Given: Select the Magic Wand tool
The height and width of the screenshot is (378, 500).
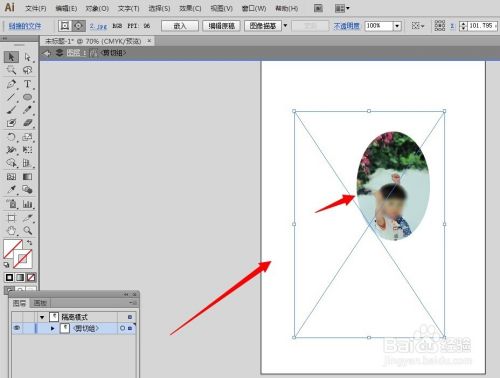Looking at the screenshot, I should coord(11,70).
